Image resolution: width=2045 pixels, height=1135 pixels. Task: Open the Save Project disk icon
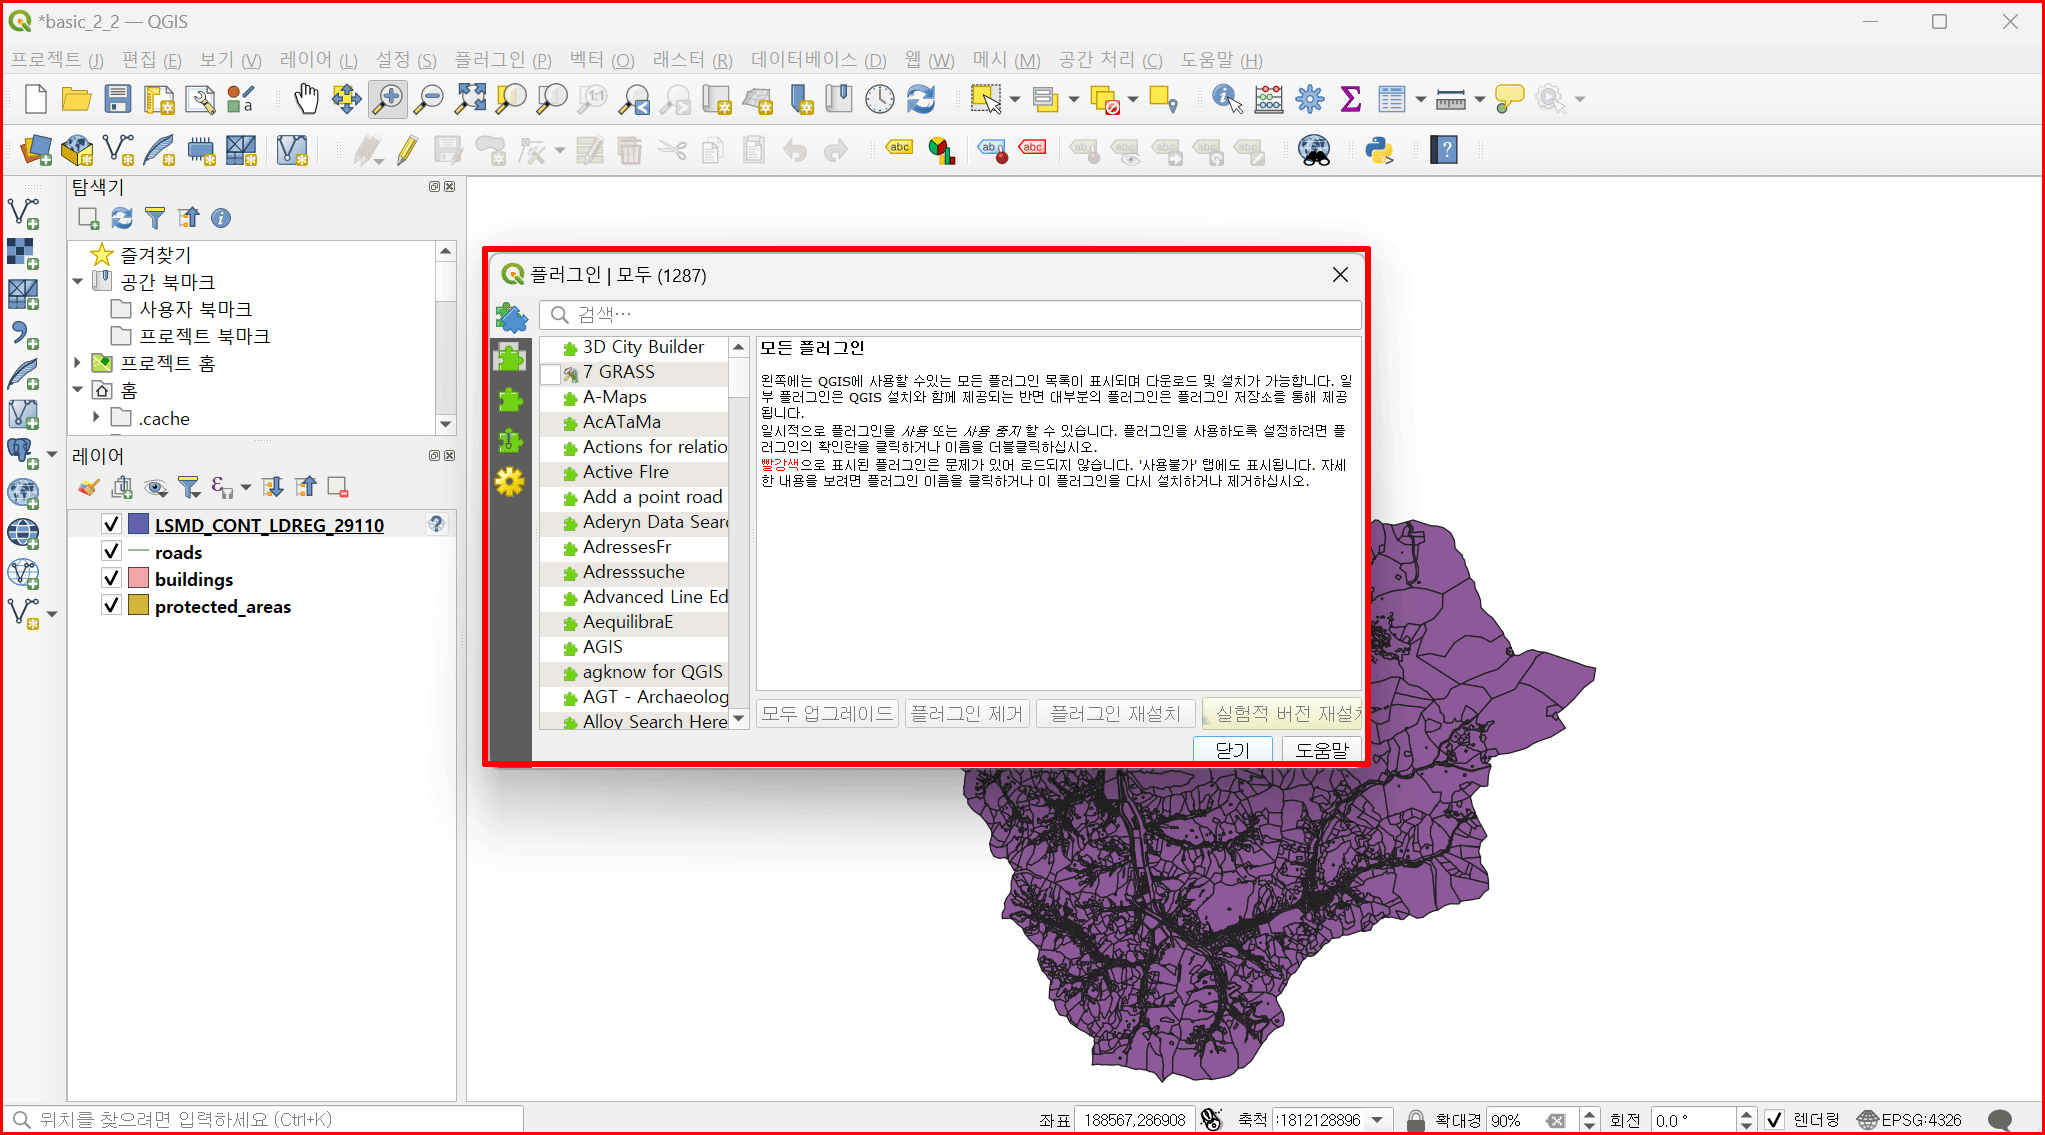point(118,98)
